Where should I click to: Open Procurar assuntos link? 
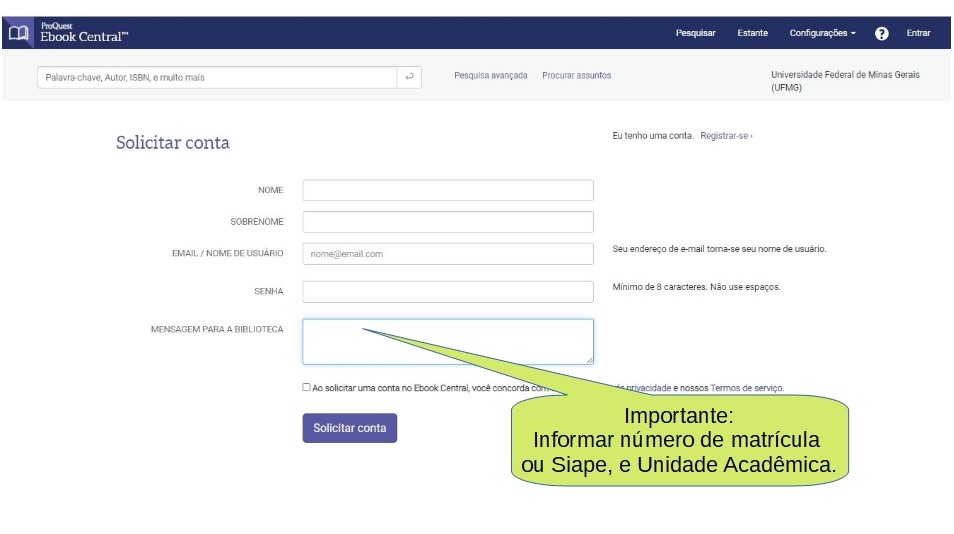tap(576, 76)
